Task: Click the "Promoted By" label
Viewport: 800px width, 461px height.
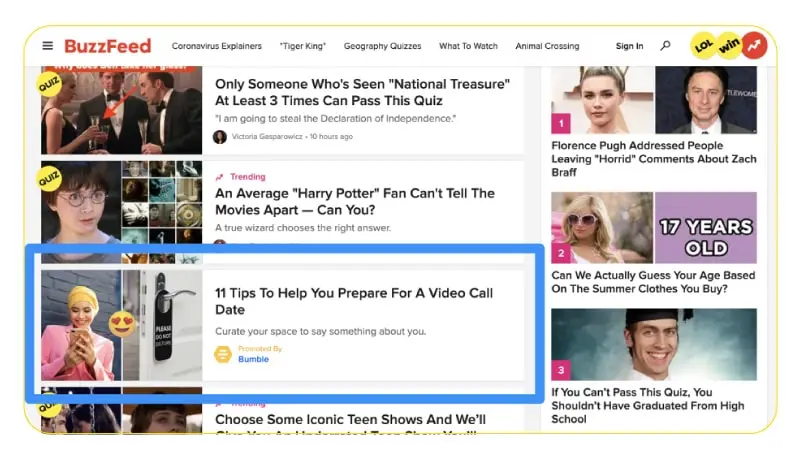Action: click(x=260, y=349)
